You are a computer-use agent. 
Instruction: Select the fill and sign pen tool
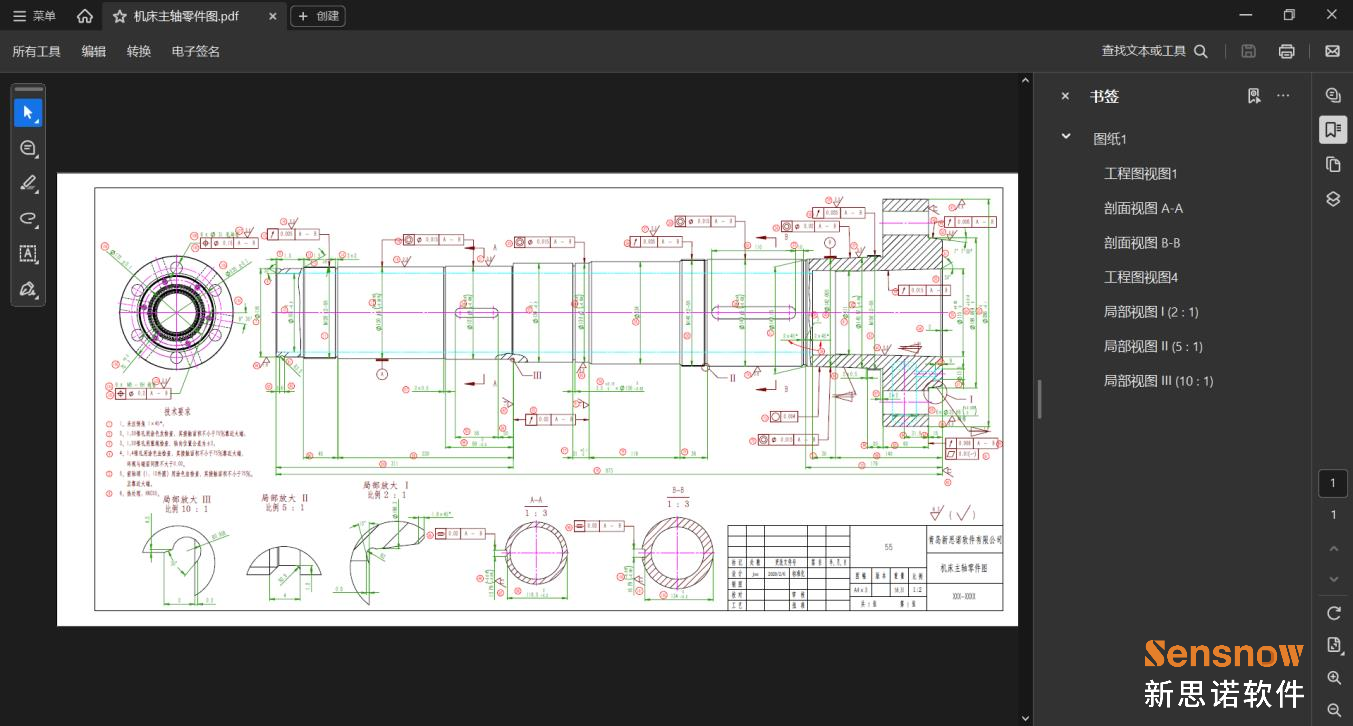coord(28,289)
